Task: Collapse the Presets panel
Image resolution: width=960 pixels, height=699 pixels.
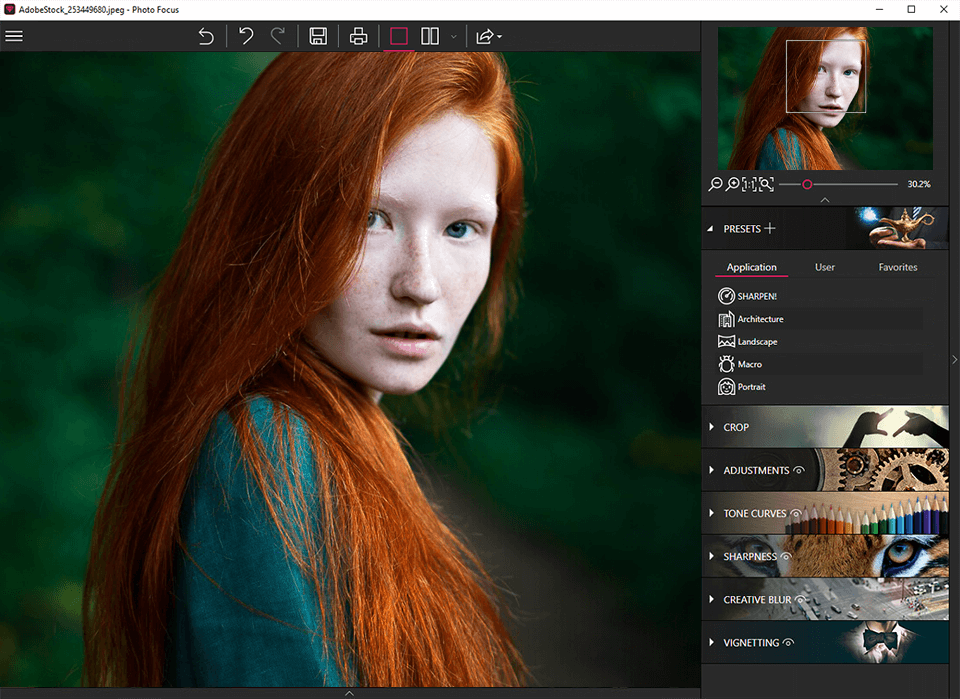Action: [710, 228]
